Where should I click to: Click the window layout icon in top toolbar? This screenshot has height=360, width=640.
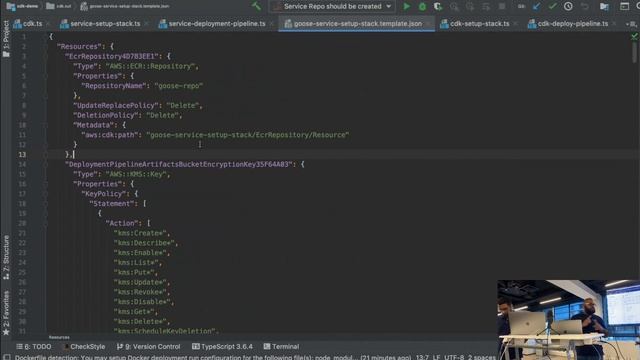[624, 7]
